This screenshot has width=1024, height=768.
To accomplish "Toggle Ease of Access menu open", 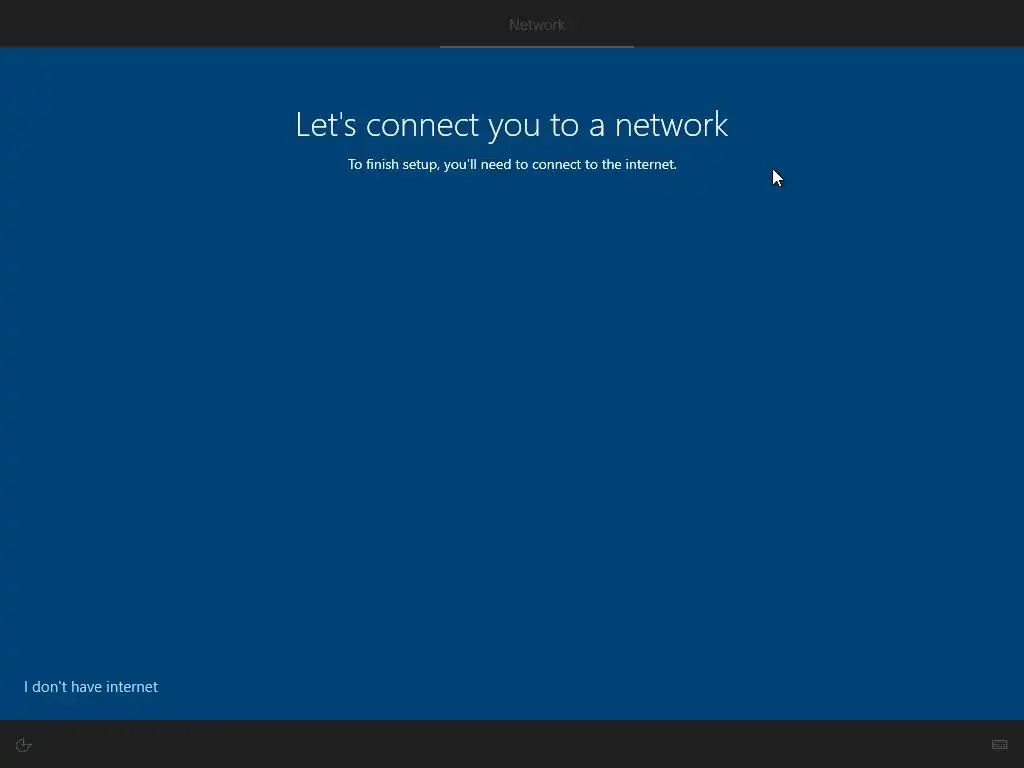I will (x=24, y=744).
